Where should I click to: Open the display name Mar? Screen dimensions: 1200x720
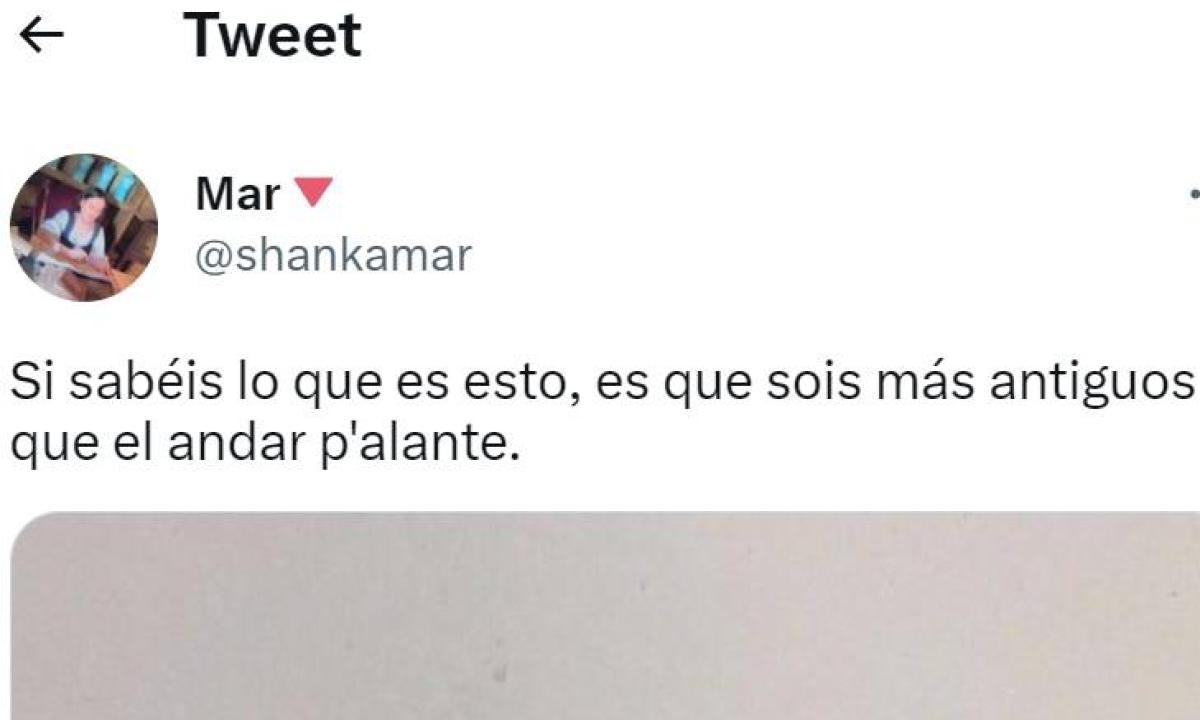[238, 193]
